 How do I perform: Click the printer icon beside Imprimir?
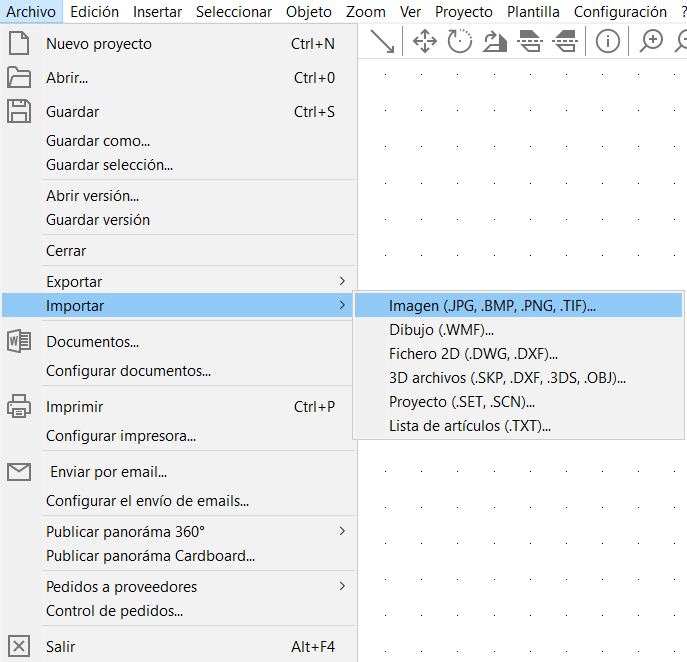point(19,407)
